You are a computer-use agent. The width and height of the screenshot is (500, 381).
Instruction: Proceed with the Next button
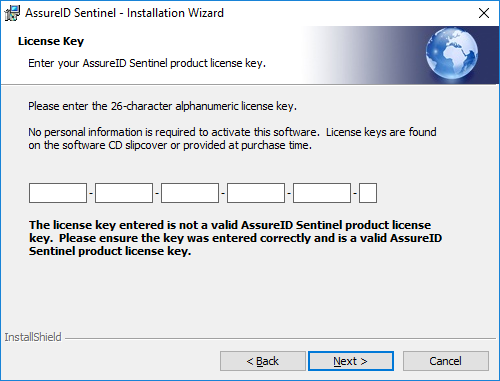[351, 361]
